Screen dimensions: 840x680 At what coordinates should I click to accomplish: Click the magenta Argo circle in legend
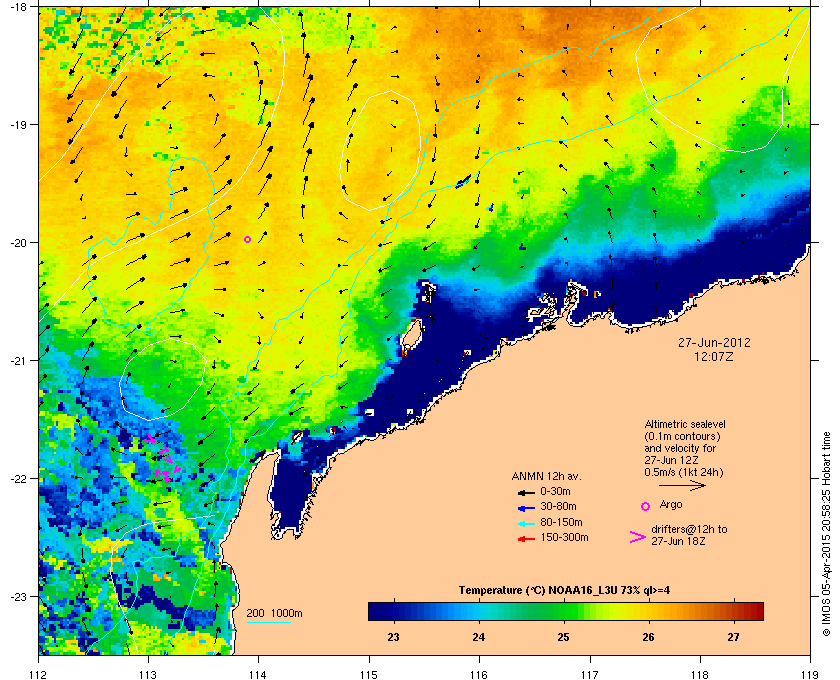pos(646,506)
